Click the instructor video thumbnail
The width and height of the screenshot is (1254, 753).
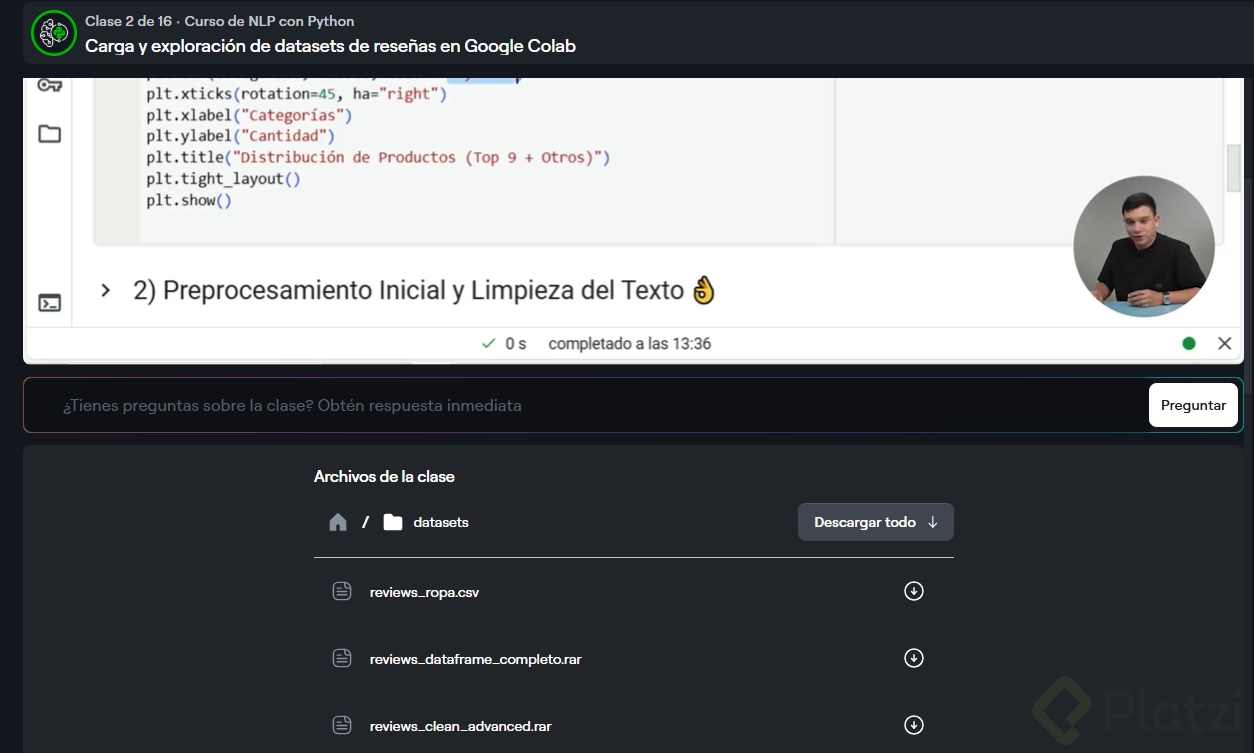pos(1143,246)
